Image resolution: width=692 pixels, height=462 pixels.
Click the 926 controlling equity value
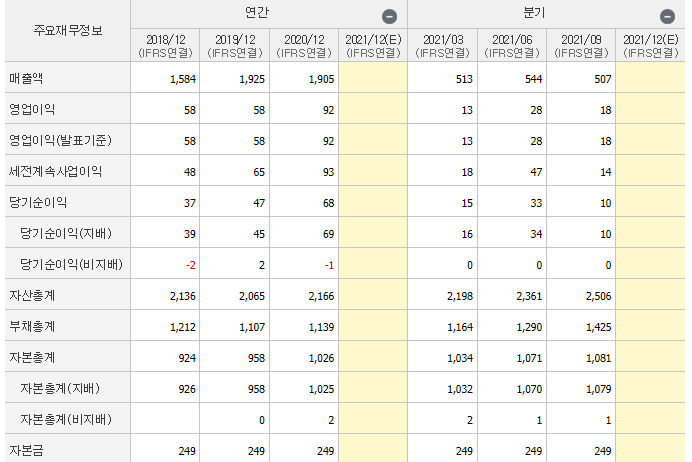[187, 389]
